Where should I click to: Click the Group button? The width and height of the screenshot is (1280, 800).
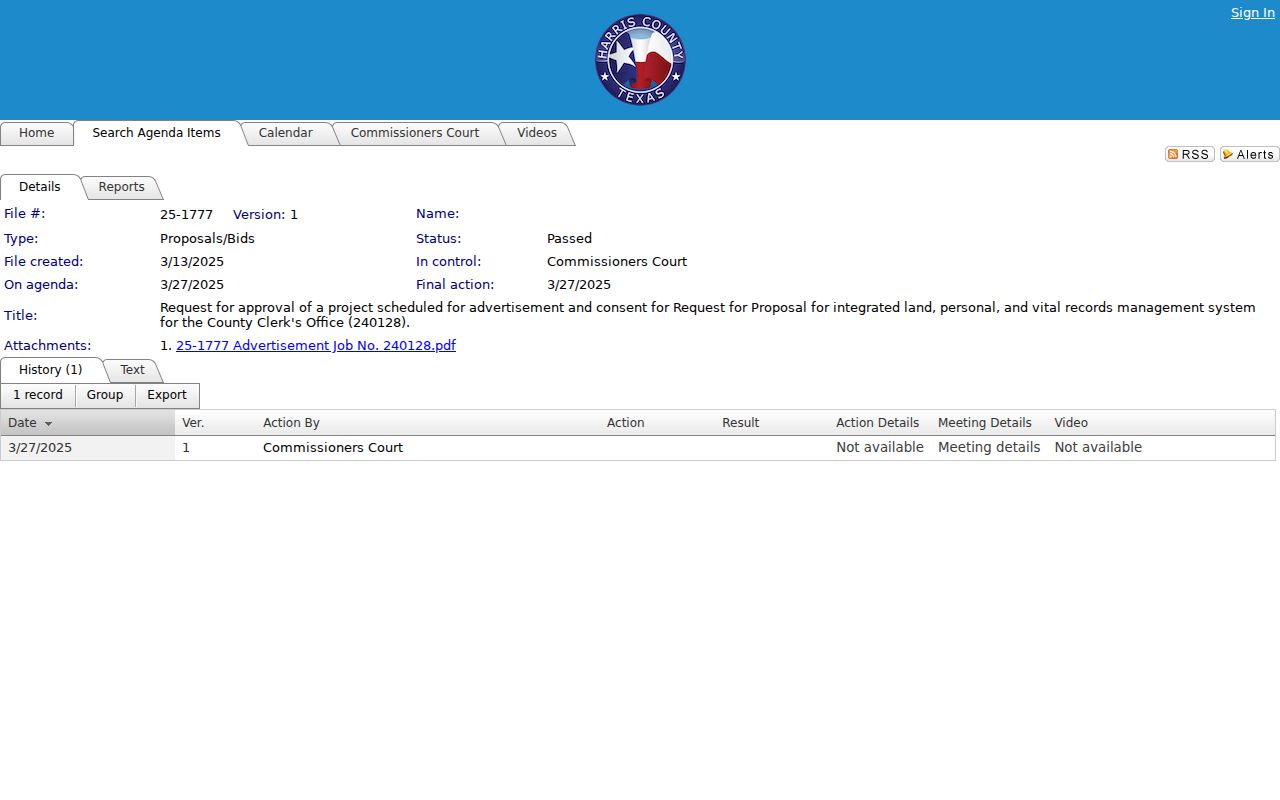[105, 395]
